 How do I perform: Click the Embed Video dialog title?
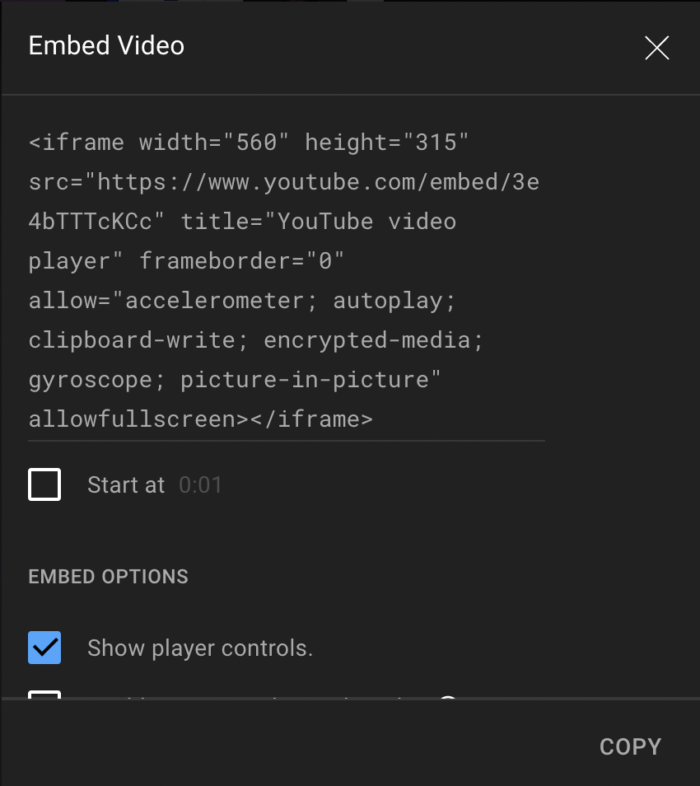point(106,46)
